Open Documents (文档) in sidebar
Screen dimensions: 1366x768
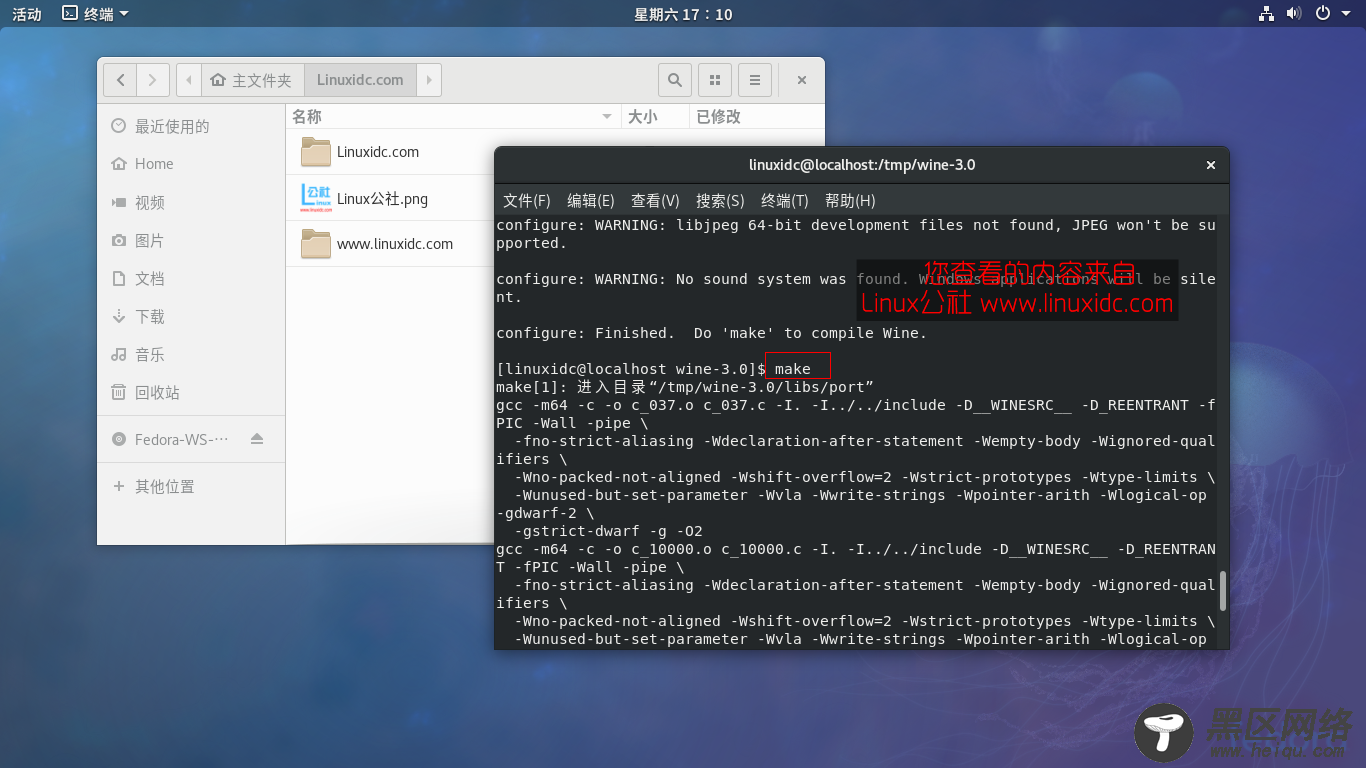pyautogui.click(x=191, y=278)
